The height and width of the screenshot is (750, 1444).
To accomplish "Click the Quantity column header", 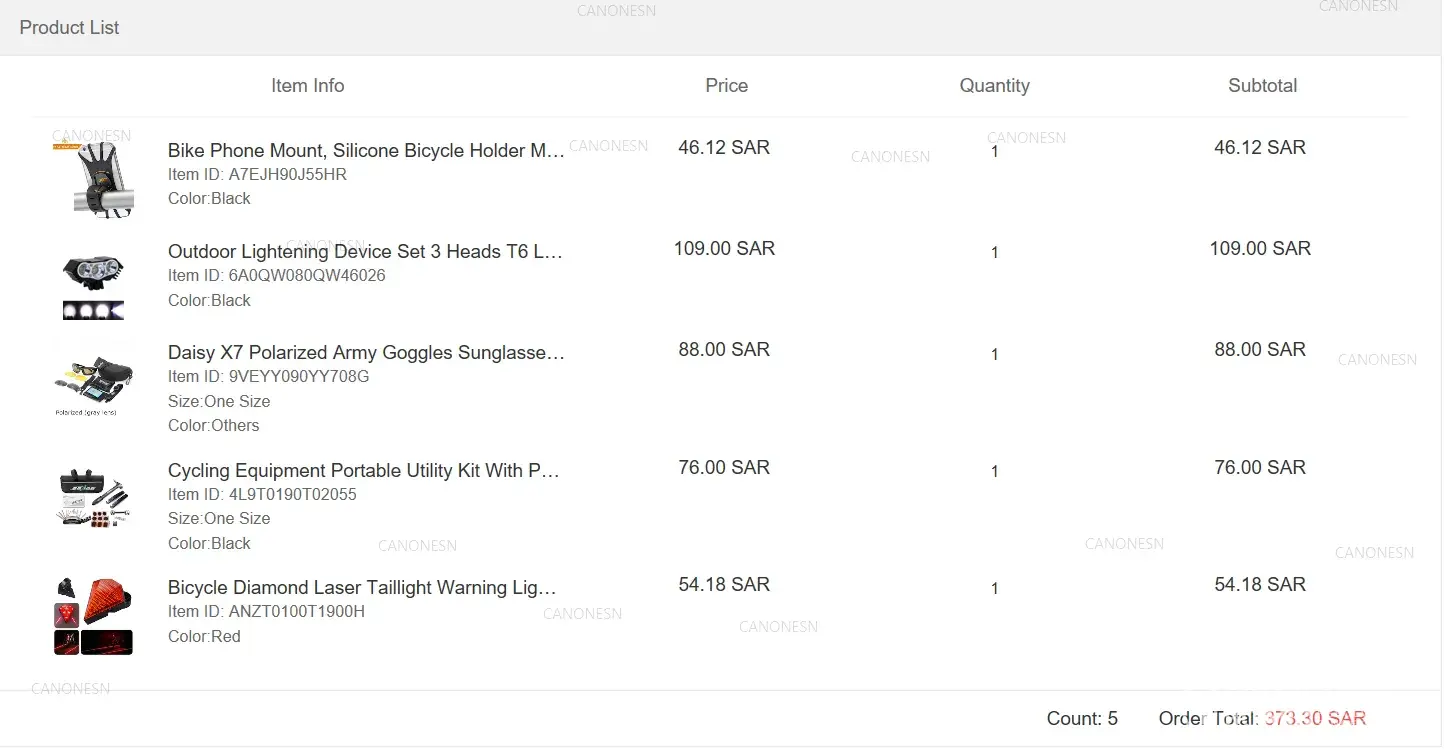I will (994, 86).
